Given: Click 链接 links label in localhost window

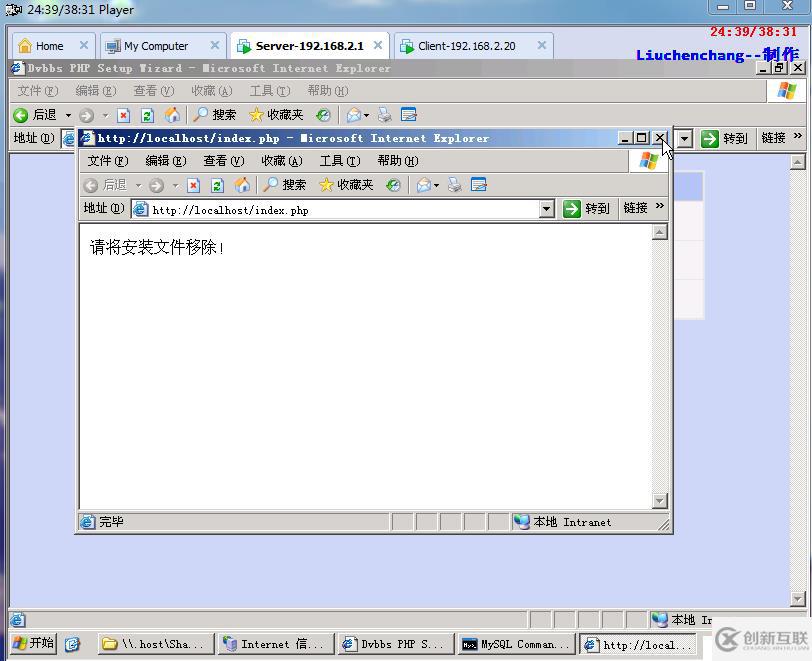Looking at the screenshot, I should (x=635, y=208).
